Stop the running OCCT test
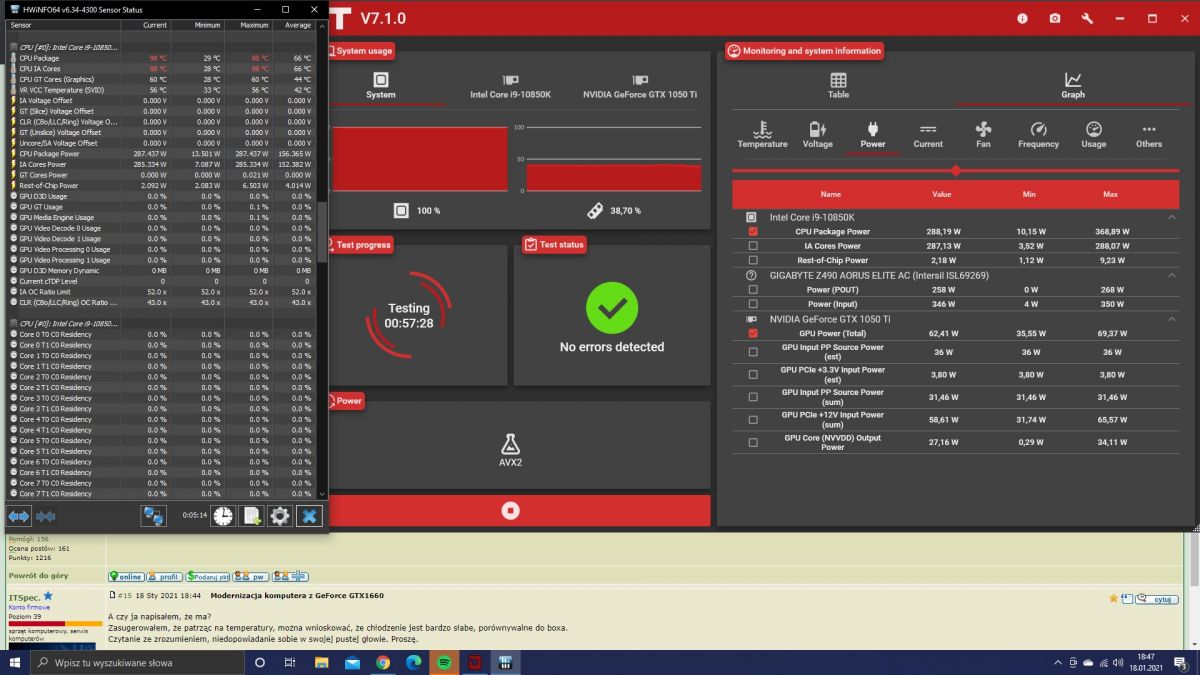Viewport: 1200px width, 675px height. tap(511, 510)
